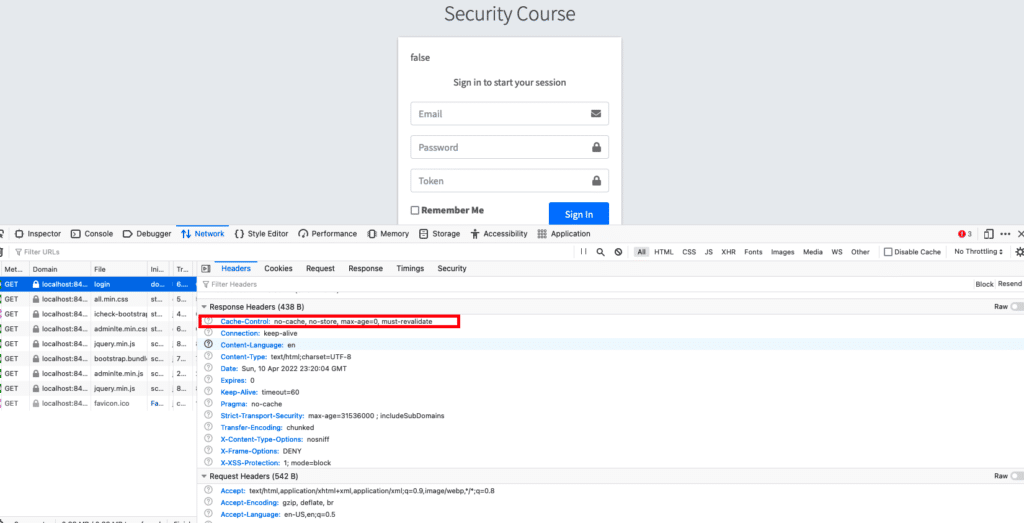Enable the Disable Cache checkbox

pos(888,252)
